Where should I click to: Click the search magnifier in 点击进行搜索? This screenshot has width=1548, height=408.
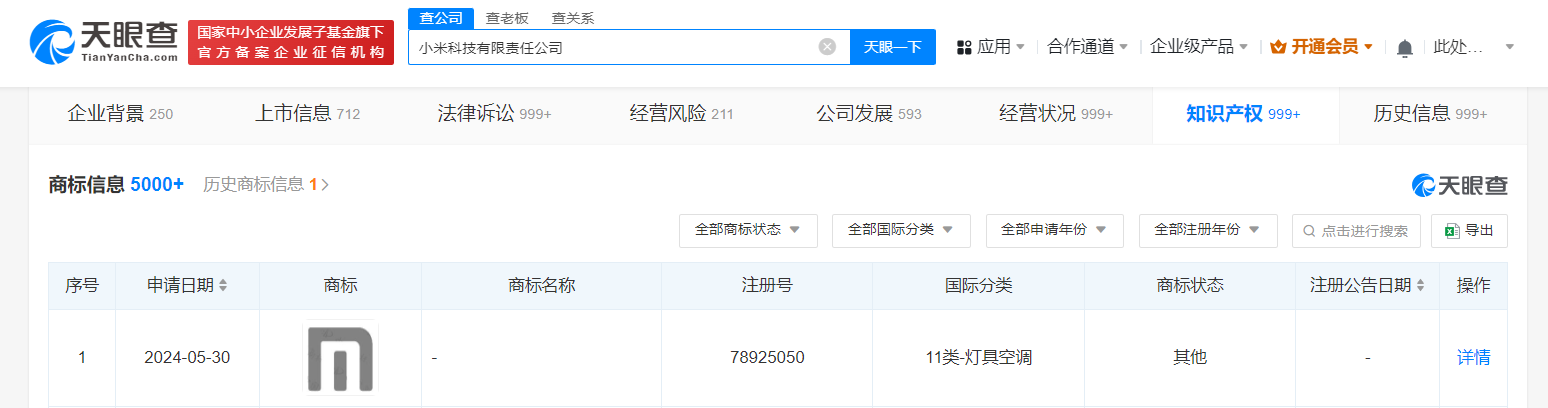click(1309, 231)
